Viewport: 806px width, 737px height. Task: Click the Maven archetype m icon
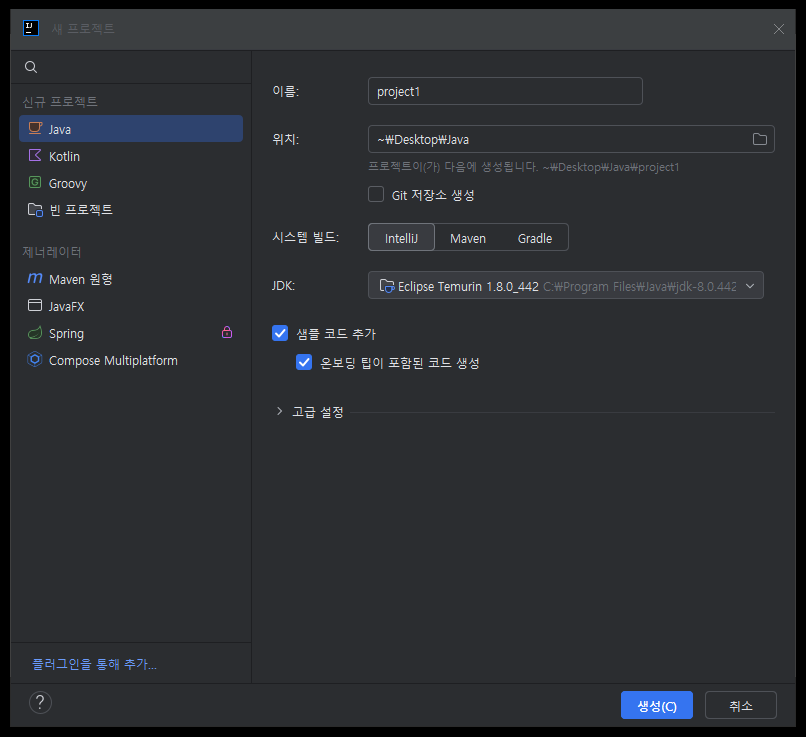35,278
